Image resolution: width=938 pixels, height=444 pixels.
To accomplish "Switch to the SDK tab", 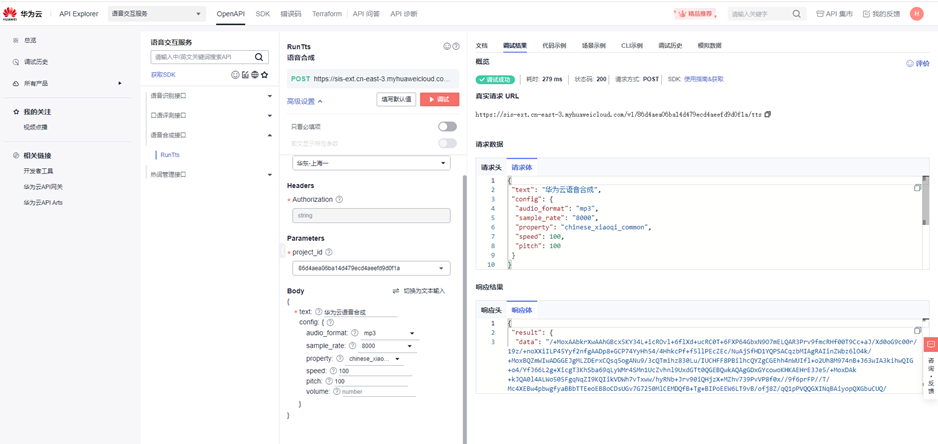I will [x=263, y=14].
